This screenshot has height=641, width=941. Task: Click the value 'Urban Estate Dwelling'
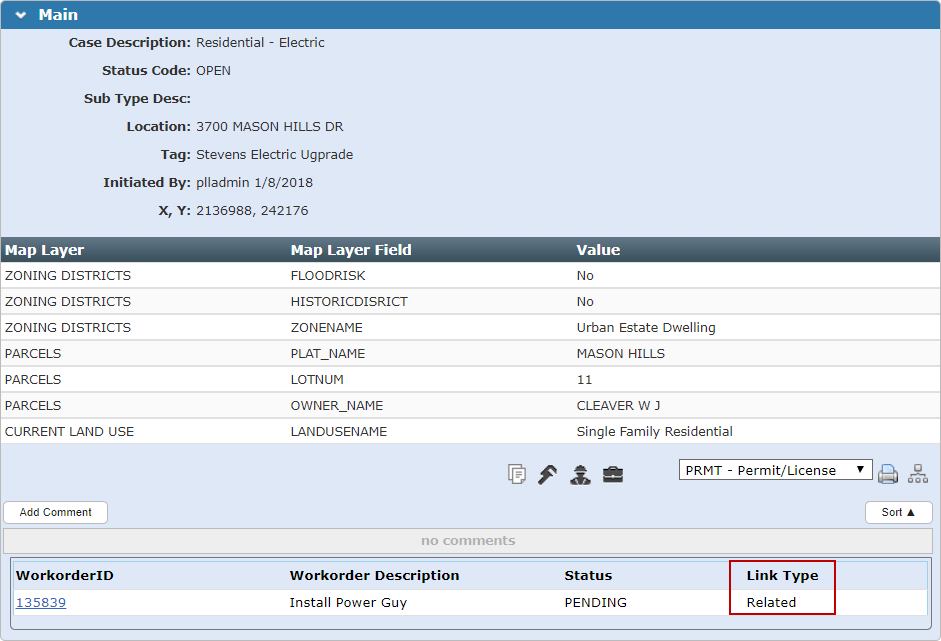click(646, 328)
